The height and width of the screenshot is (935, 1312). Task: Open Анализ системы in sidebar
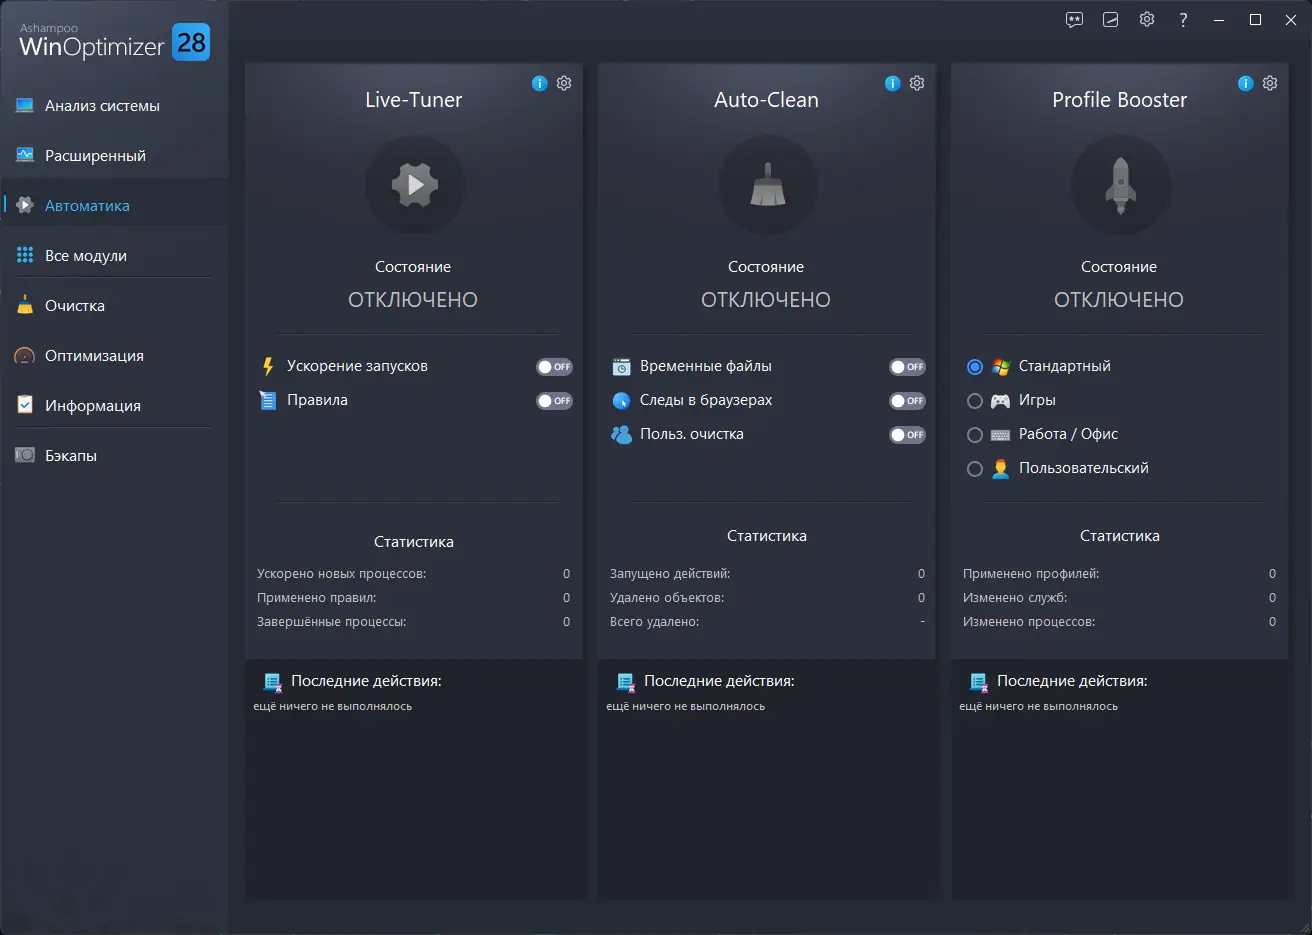point(114,106)
